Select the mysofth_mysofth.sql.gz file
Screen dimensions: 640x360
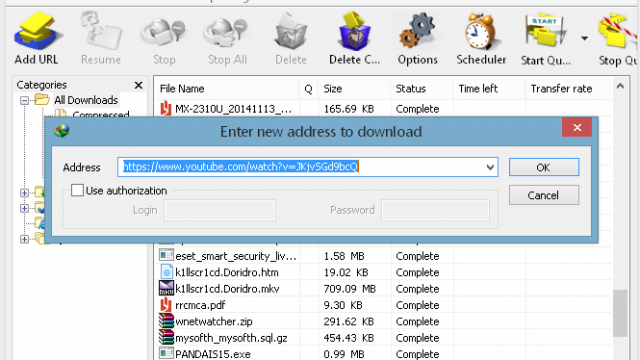point(383,338)
